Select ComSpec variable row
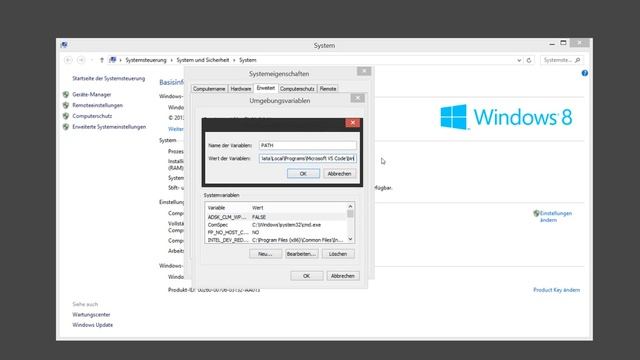Viewport: 640px width, 360px height. (276, 225)
